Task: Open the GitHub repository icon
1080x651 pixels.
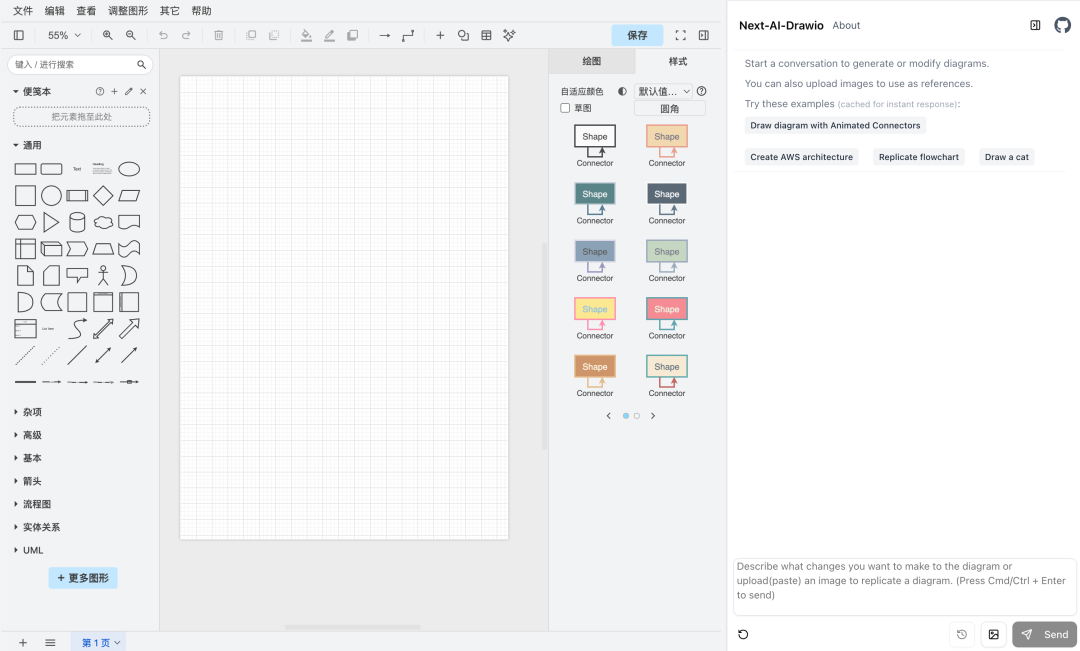Action: click(x=1062, y=25)
